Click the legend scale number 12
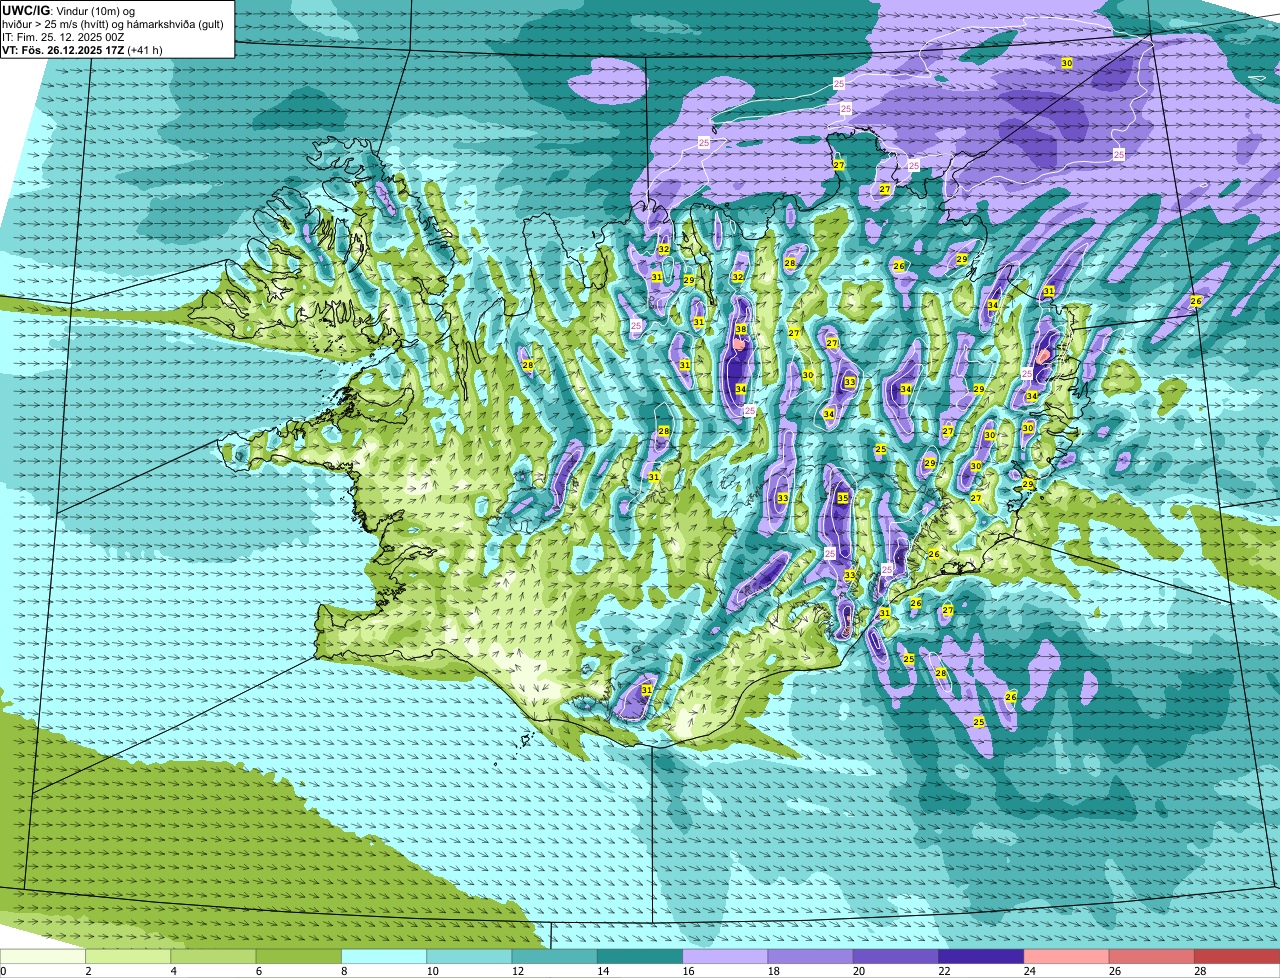Image resolution: width=1280 pixels, height=978 pixels. tap(517, 971)
